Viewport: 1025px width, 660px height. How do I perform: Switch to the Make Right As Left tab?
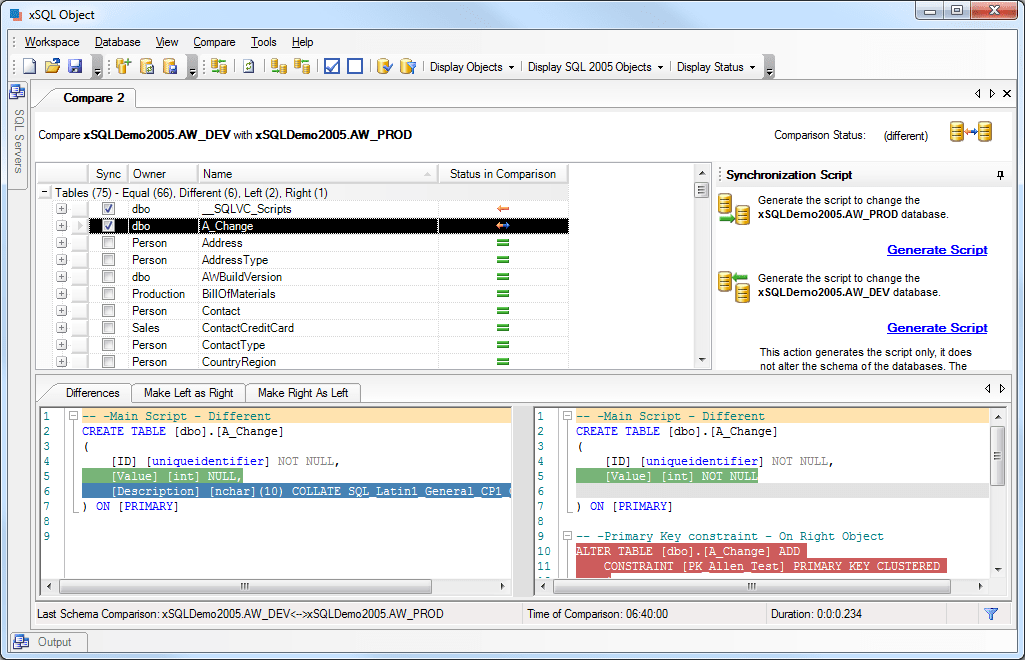[x=303, y=393]
